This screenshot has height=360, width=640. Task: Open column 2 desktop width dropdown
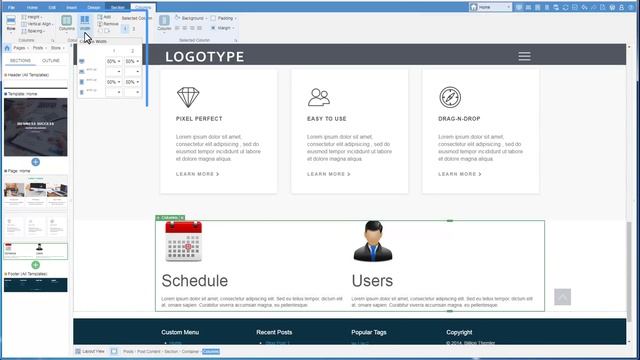point(132,61)
